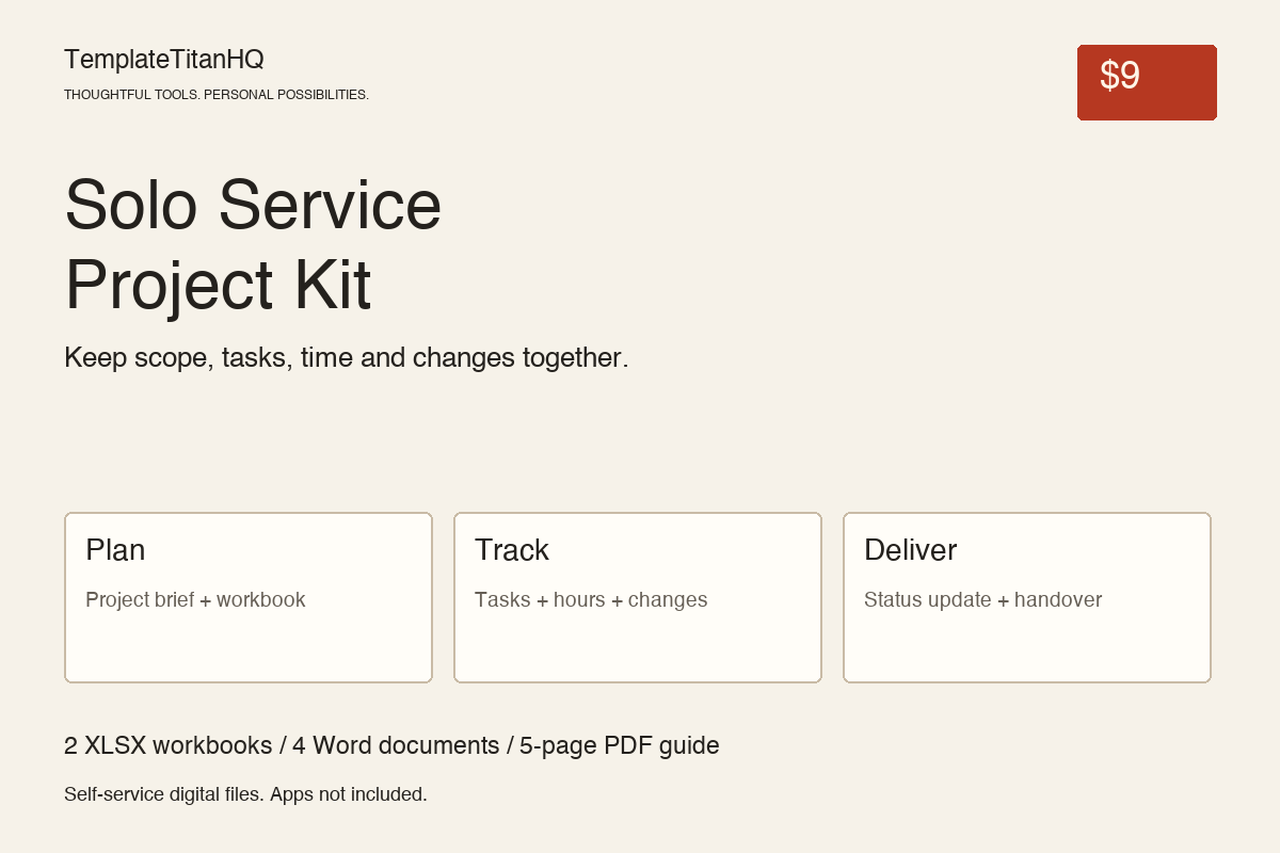1280x853 pixels.
Task: Click the "Status update + handover" description
Action: tap(983, 600)
